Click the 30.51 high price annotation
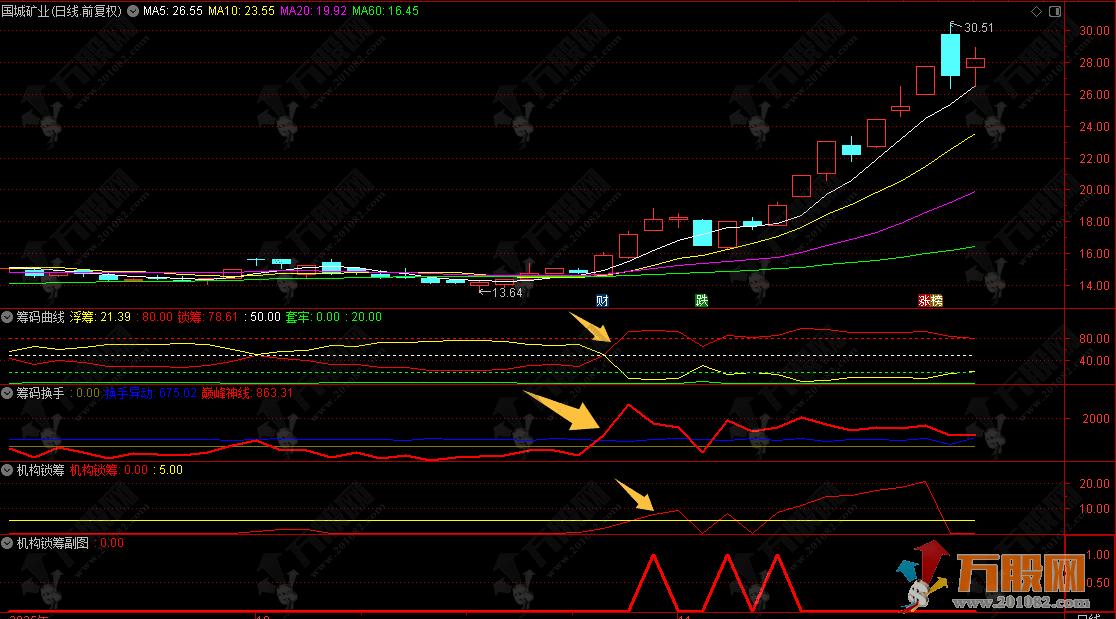1116x619 pixels. pos(979,28)
